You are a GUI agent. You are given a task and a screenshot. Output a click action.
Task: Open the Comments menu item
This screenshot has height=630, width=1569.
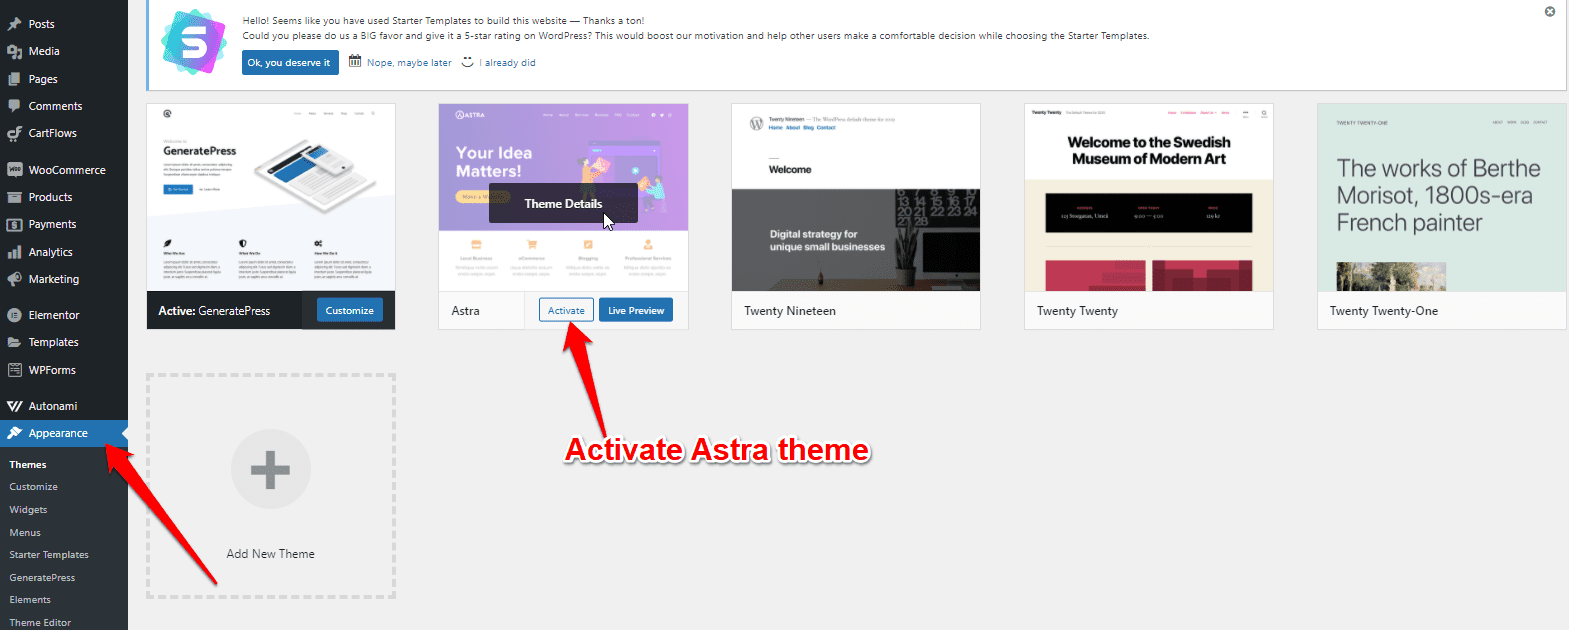pos(55,106)
